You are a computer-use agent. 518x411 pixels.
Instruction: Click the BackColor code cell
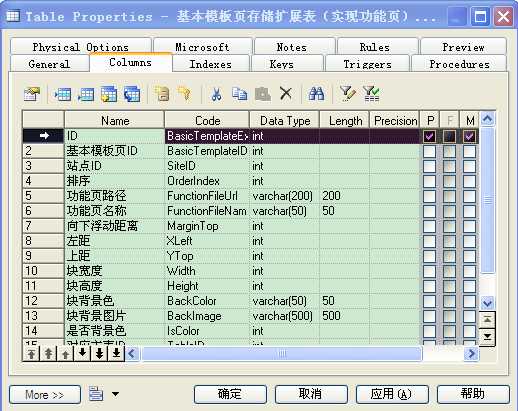click(207, 301)
